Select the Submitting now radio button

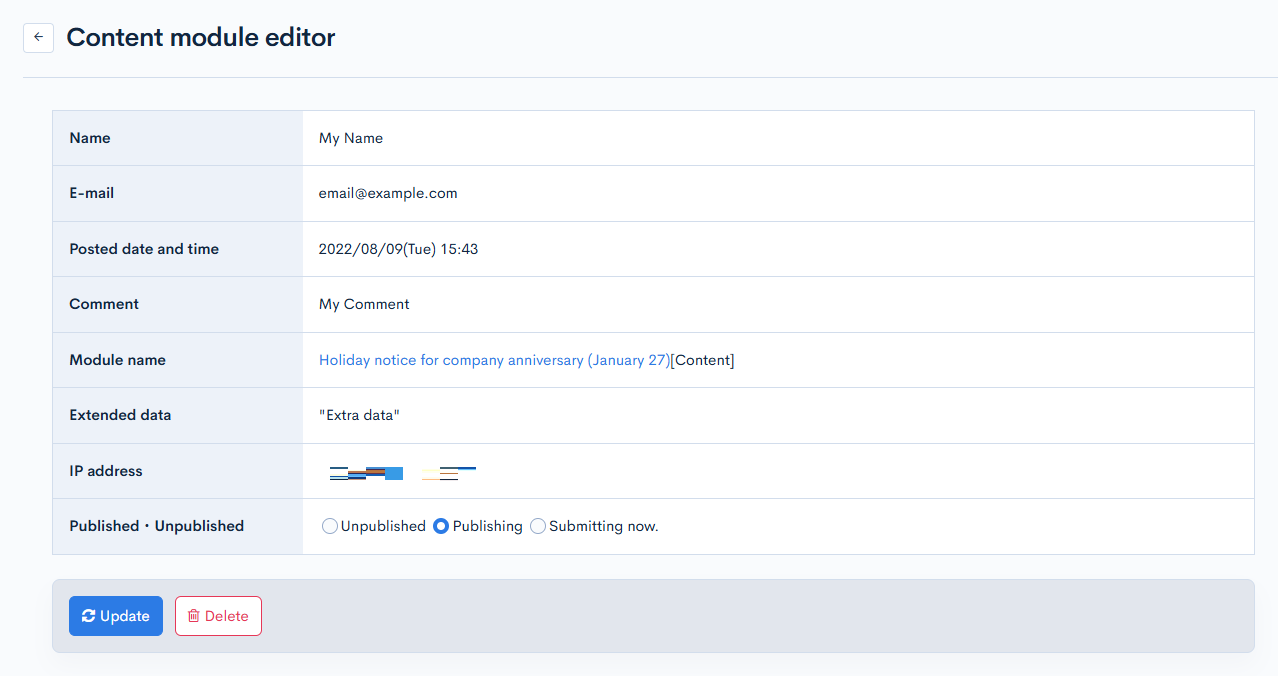tap(538, 525)
